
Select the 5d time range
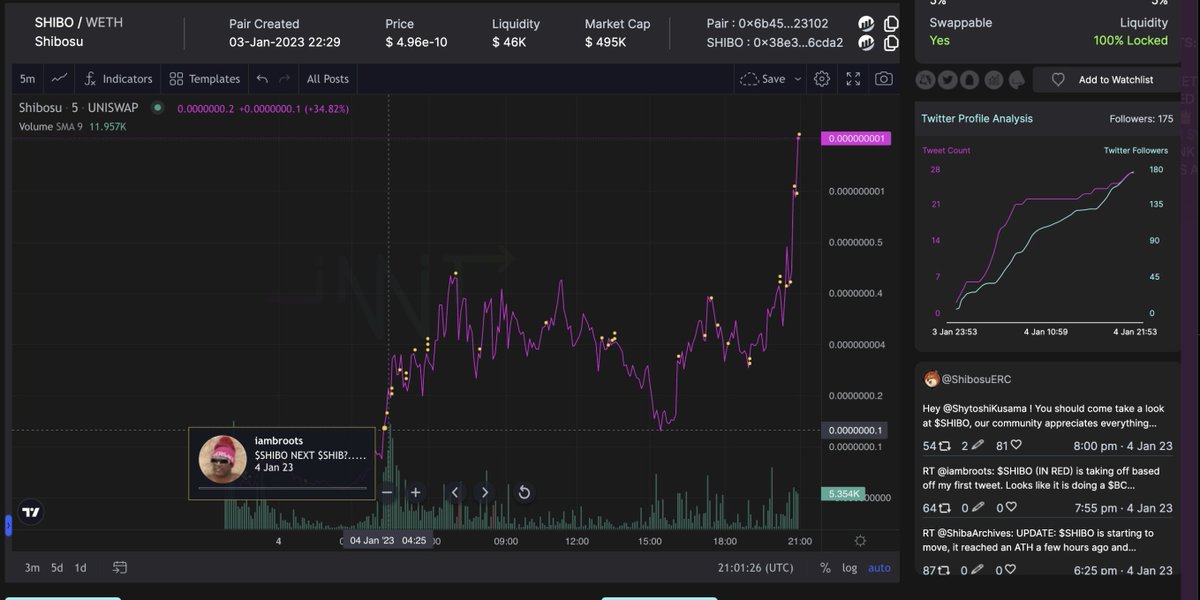[x=57, y=568]
